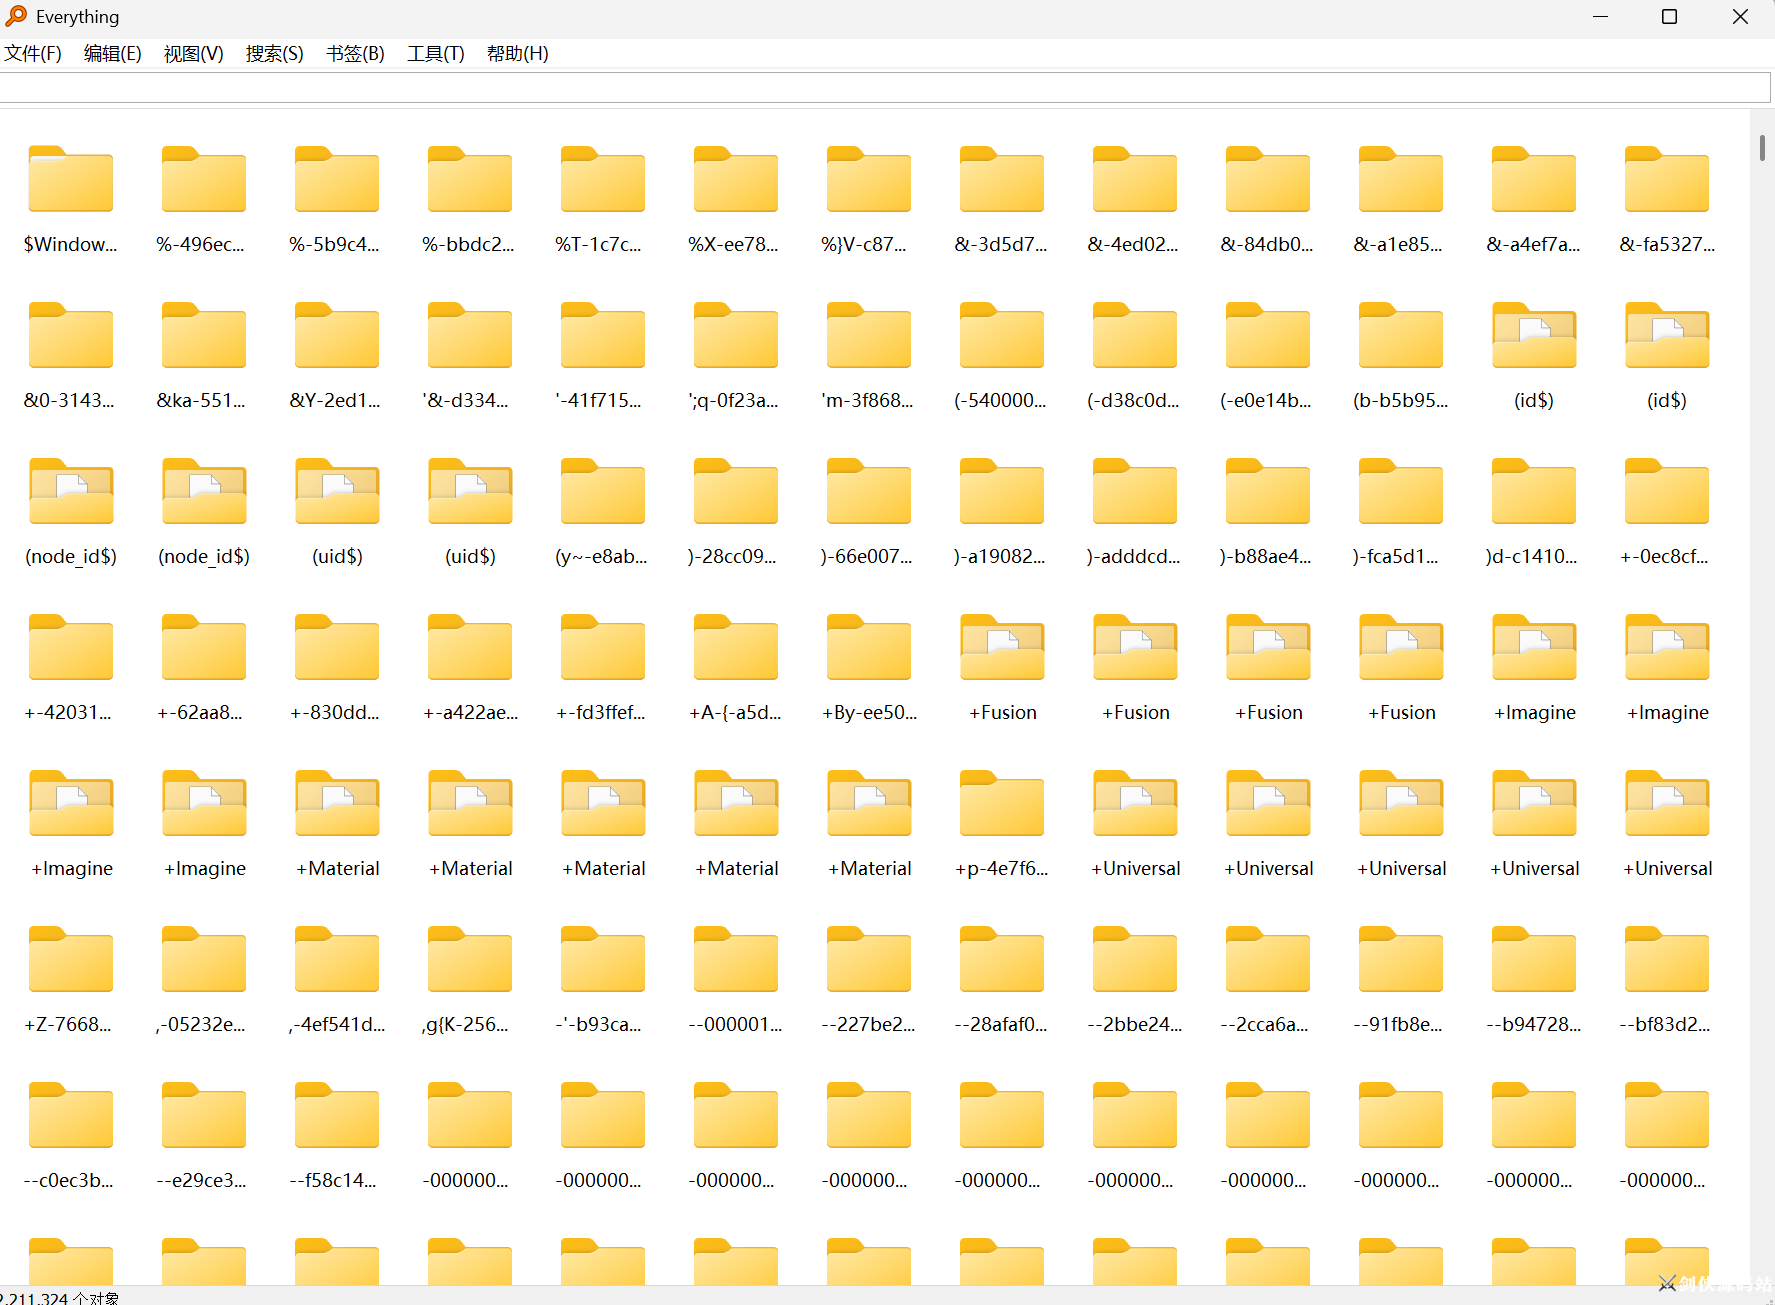The image size is (1775, 1305).
Task: Open the 文件(F) menu
Action: pyautogui.click(x=33, y=54)
